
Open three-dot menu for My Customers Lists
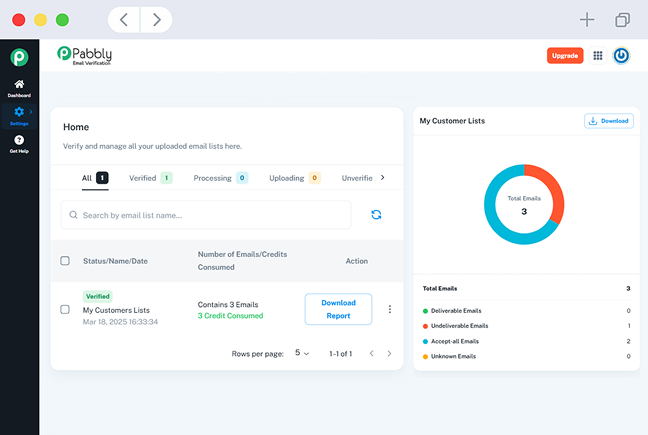point(390,309)
